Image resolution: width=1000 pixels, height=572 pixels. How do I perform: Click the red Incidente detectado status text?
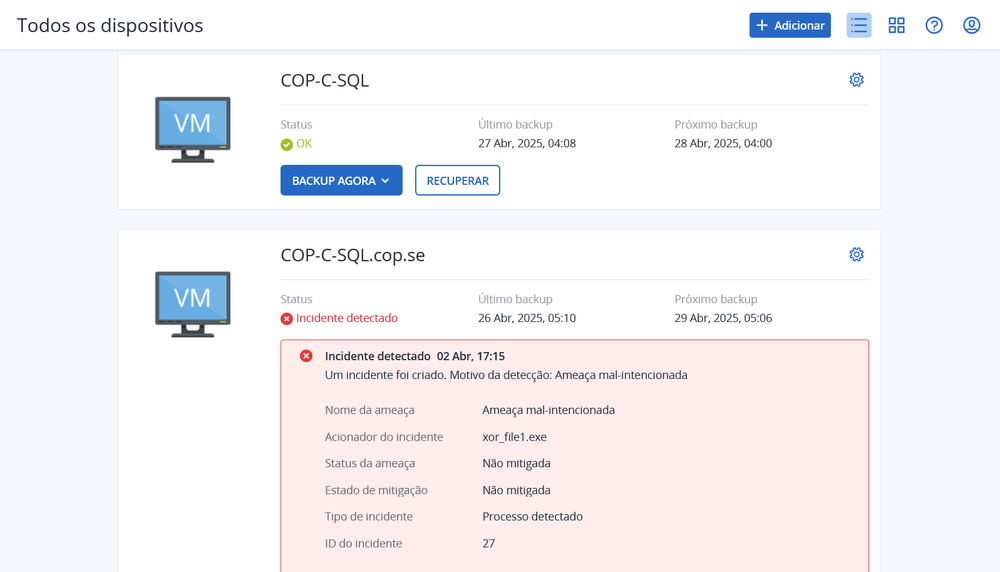347,318
